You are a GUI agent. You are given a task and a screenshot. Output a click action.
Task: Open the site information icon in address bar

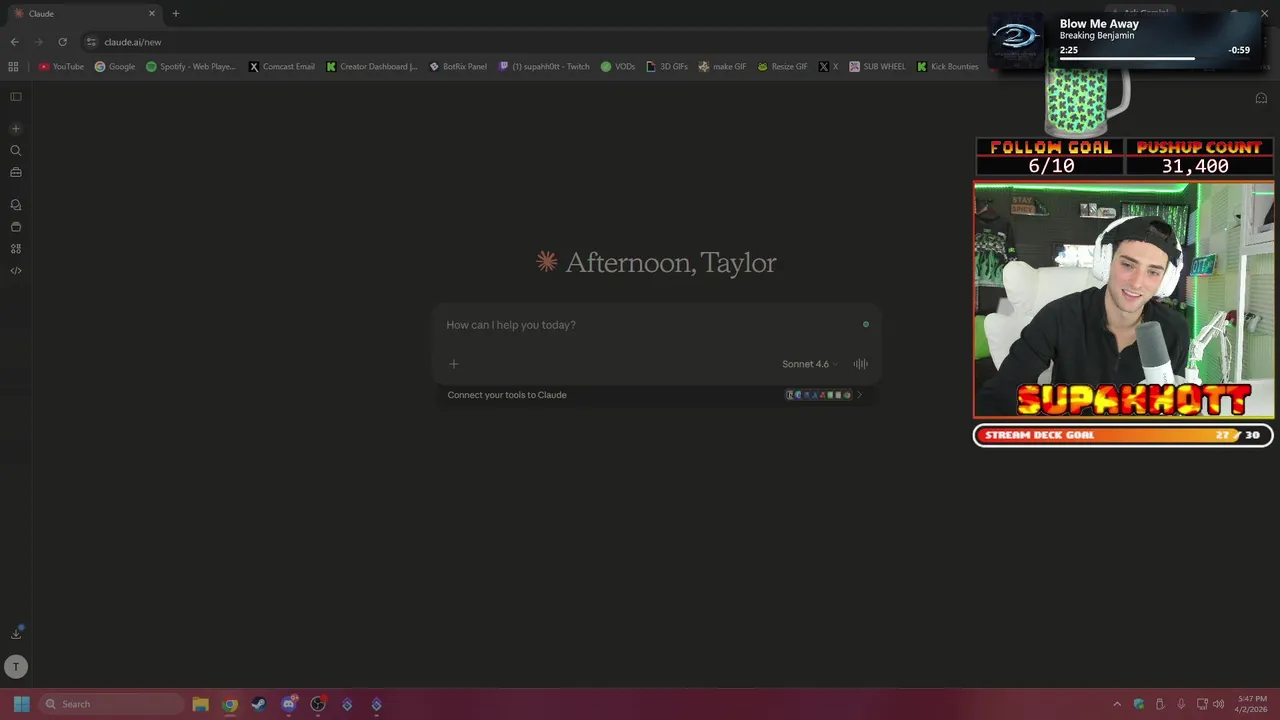click(91, 42)
